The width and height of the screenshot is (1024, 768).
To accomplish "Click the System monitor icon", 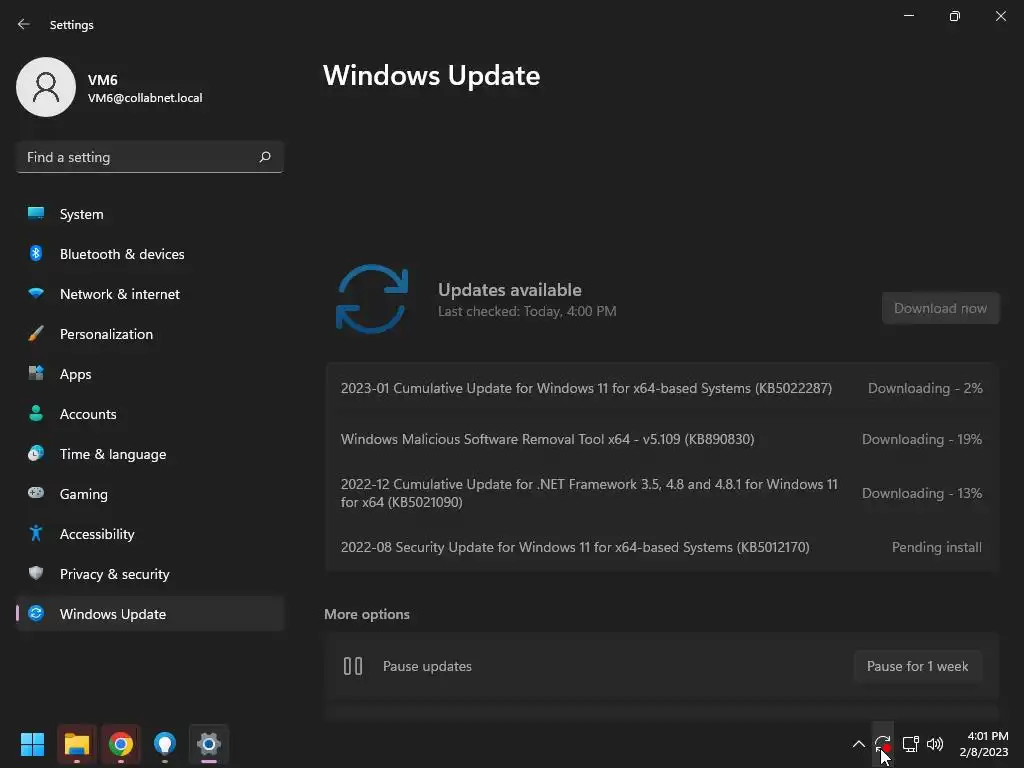I will pyautogui.click(x=36, y=213).
